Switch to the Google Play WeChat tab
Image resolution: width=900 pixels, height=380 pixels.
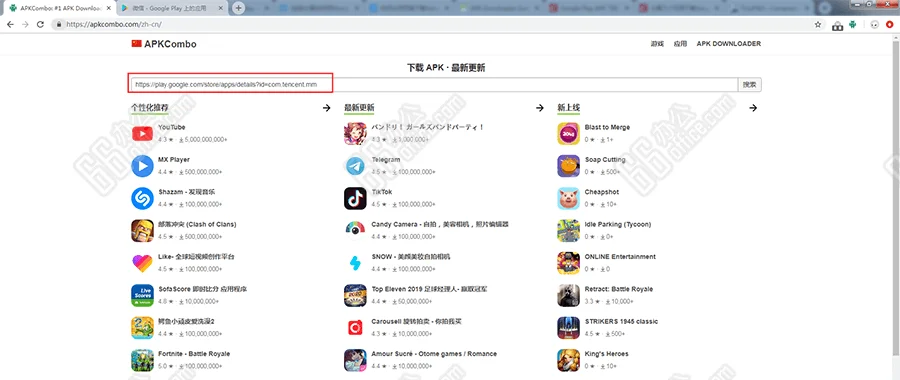(171, 8)
